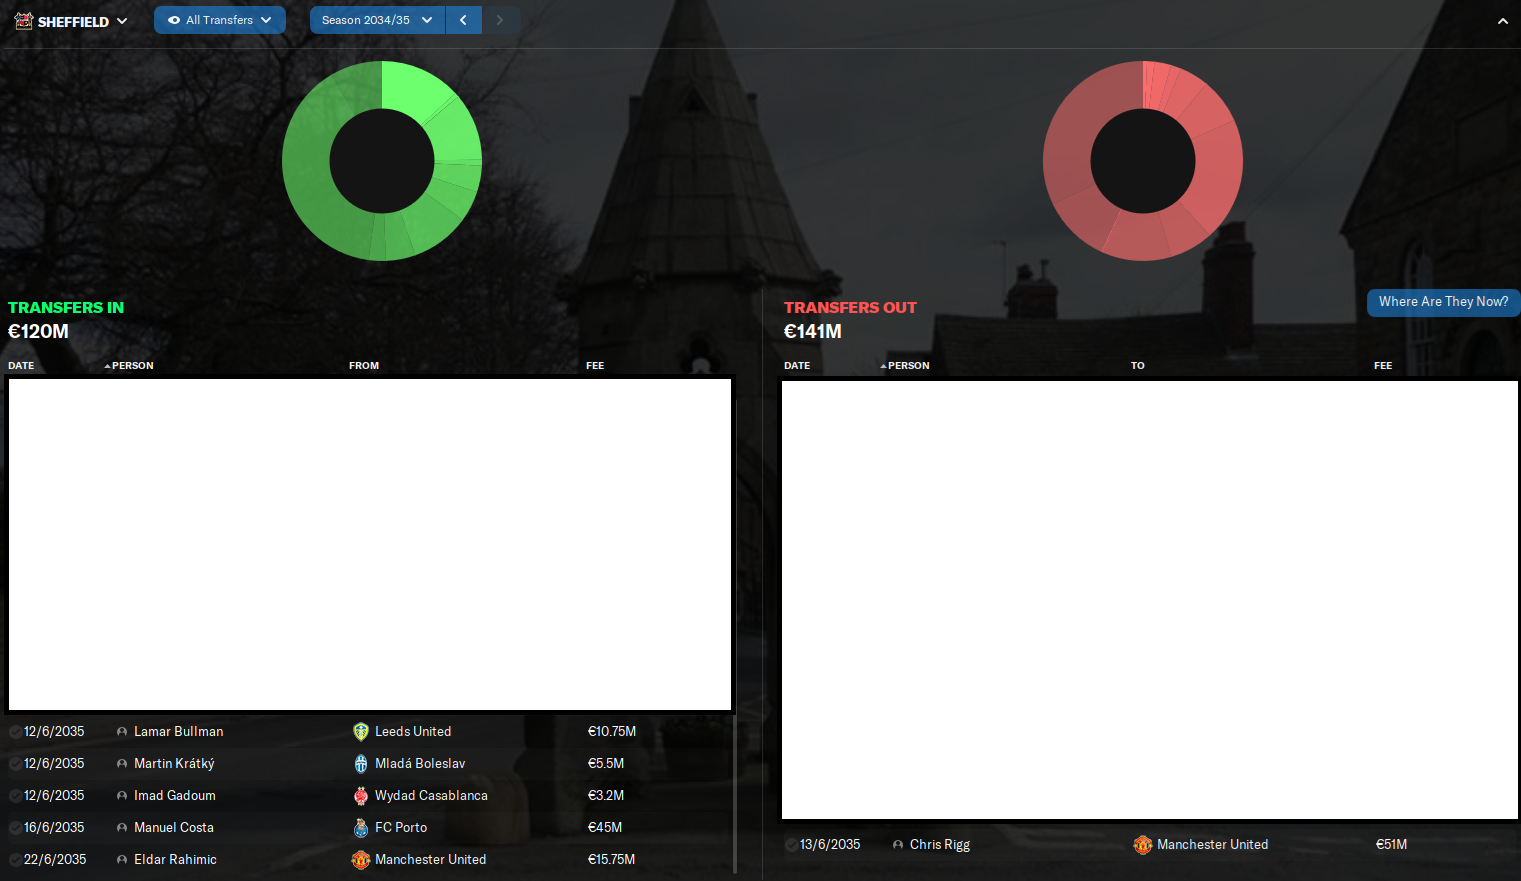Screen dimensions: 1521x881
Task: Collapse the panel with the top-right chevron
Action: point(1502,21)
